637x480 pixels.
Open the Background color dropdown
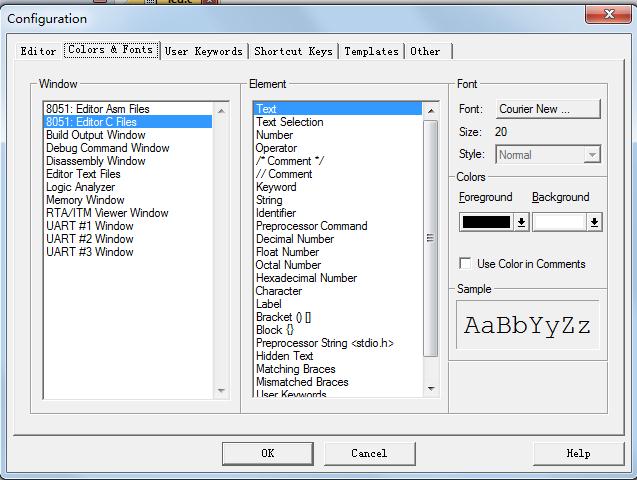(x=595, y=223)
